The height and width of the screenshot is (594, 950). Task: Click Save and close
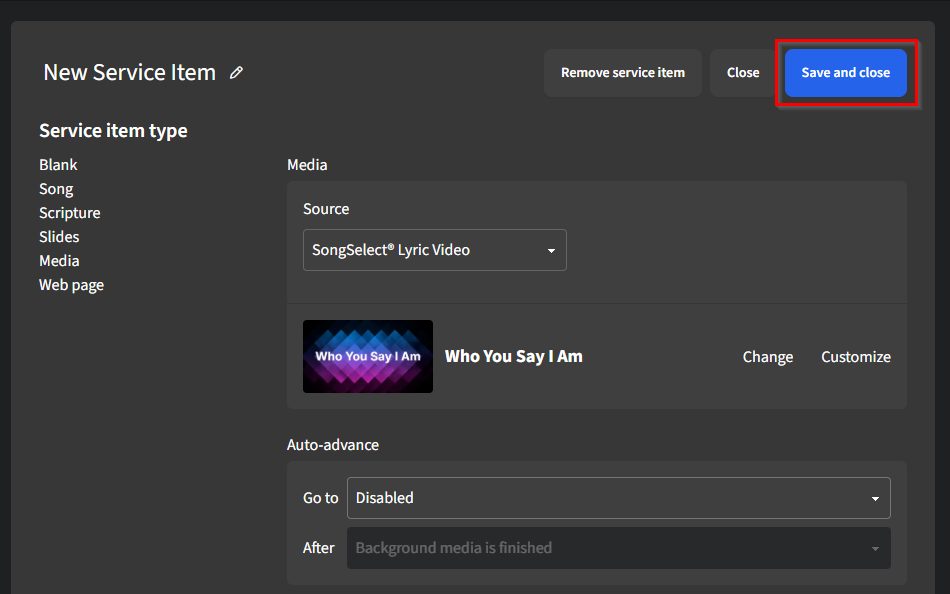click(x=846, y=73)
